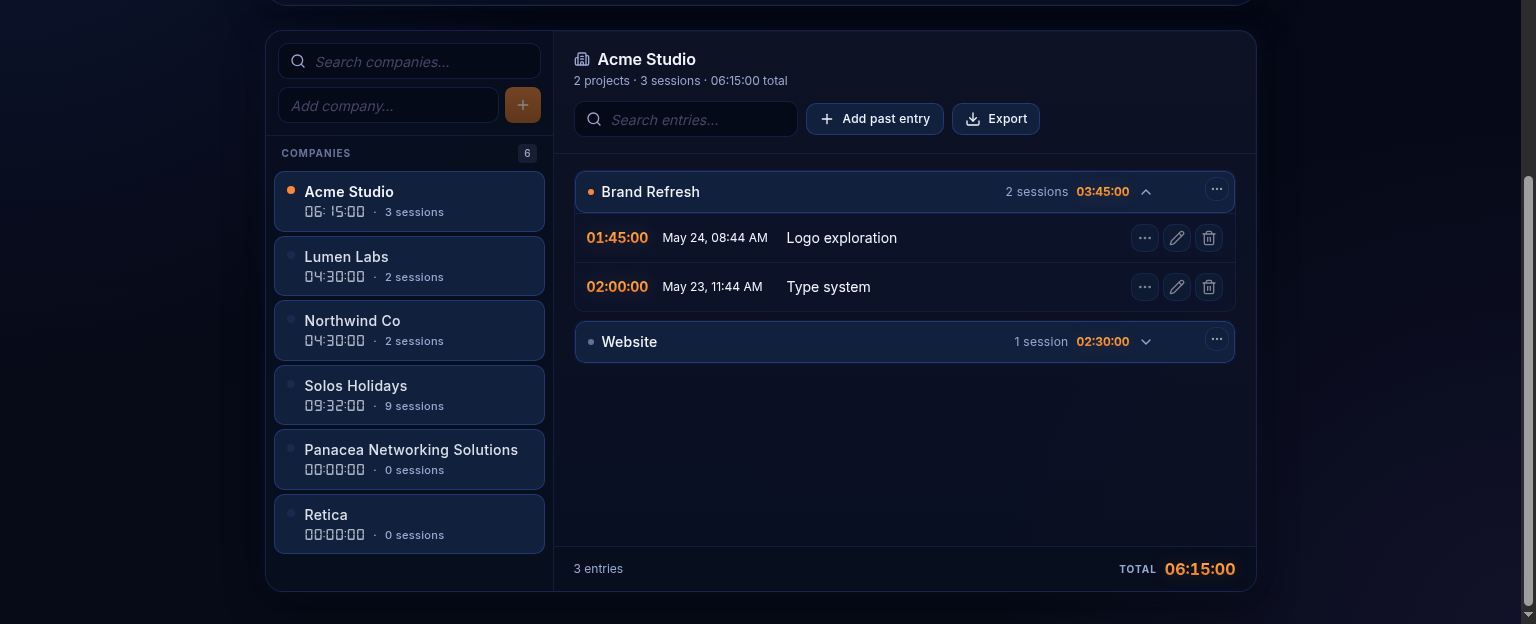
Task: Click the Acme Studio header title
Action: [646, 59]
